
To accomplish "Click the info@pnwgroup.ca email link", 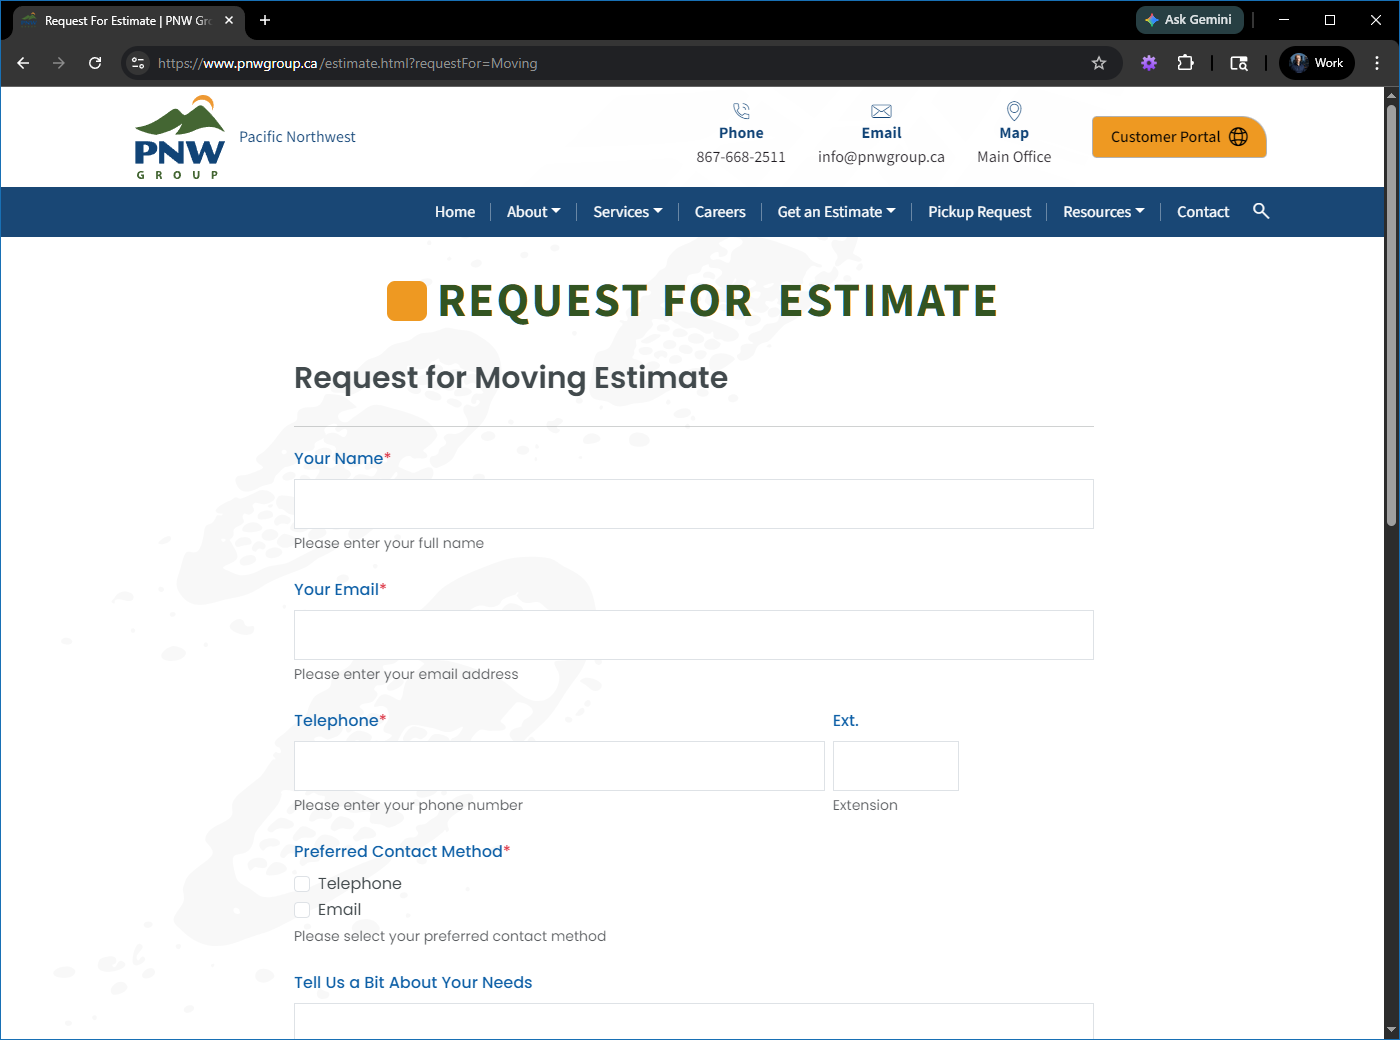I will pos(881,157).
